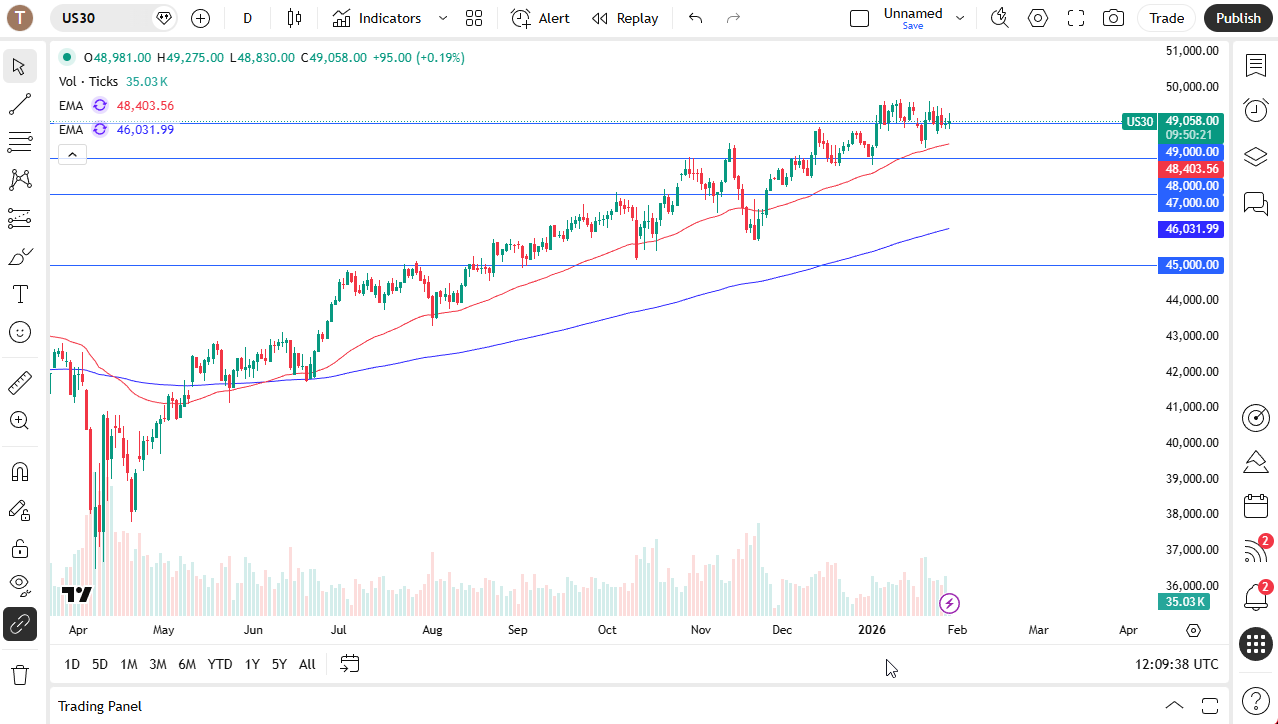
Task: Create a new Alert
Action: tap(541, 18)
